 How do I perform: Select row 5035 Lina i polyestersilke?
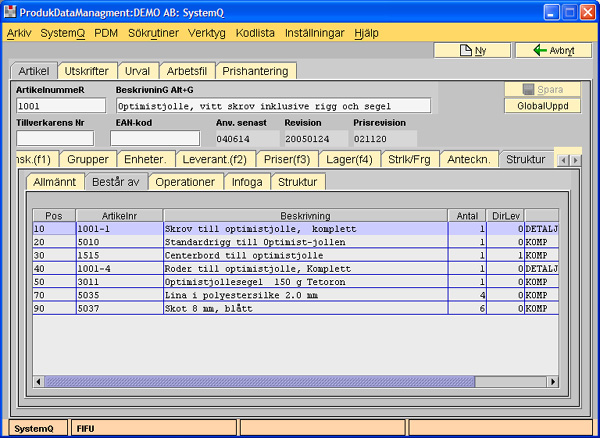[x=295, y=295]
